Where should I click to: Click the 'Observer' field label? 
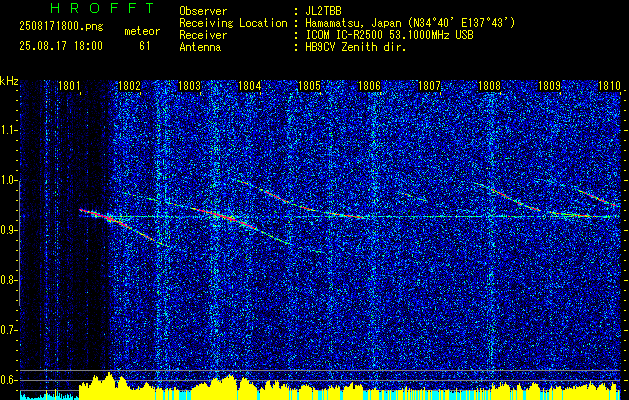[203, 11]
